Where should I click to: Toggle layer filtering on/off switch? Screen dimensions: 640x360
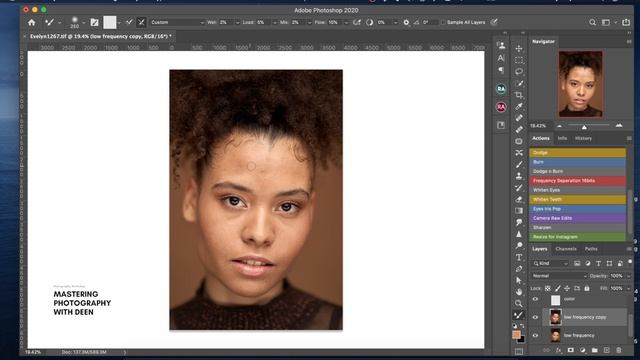coord(630,262)
